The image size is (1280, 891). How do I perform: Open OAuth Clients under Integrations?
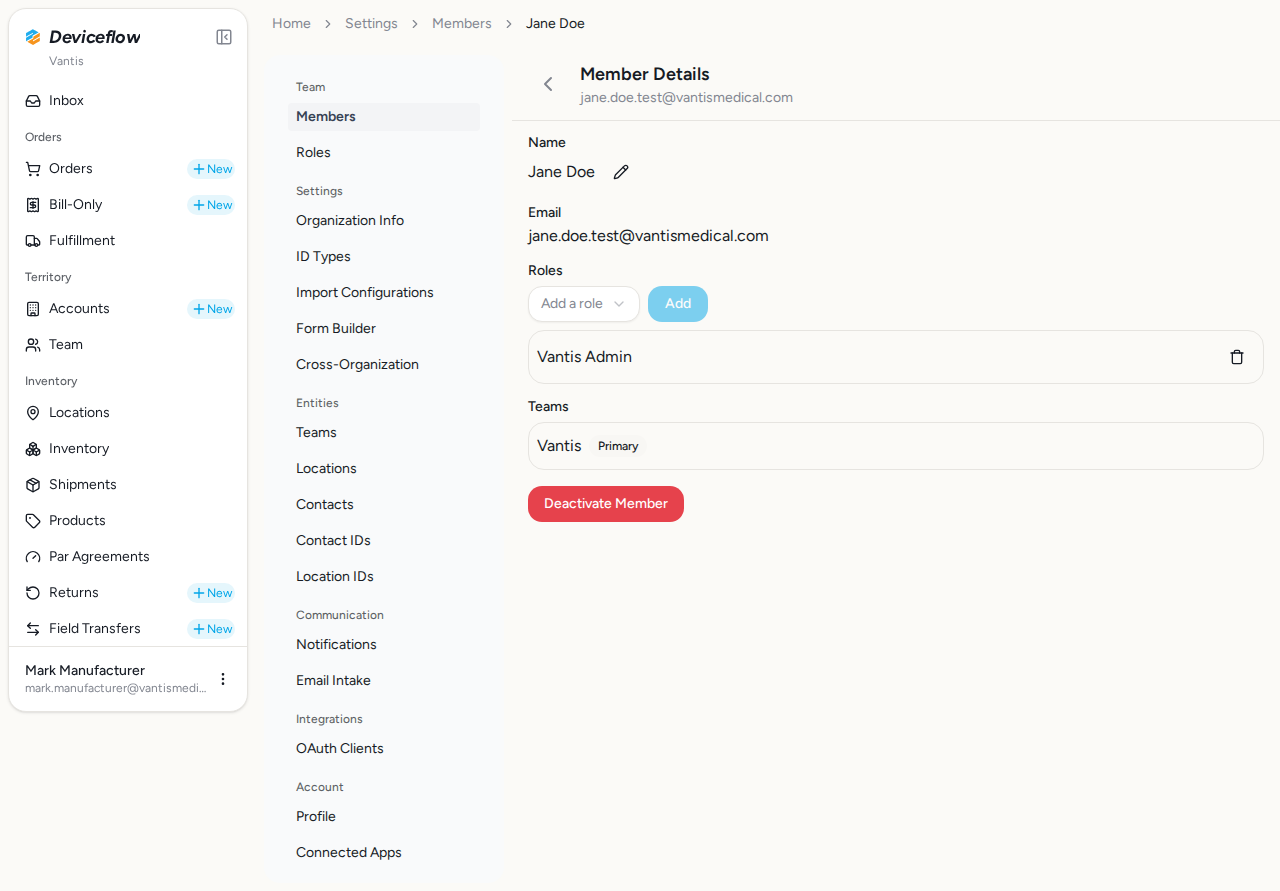384,749
